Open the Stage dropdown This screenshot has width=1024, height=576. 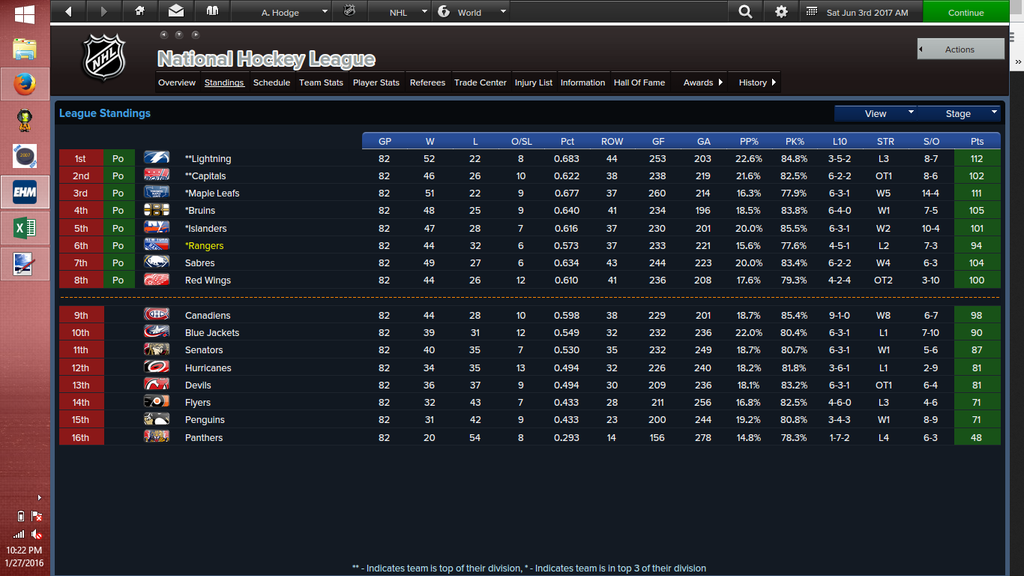click(959, 114)
